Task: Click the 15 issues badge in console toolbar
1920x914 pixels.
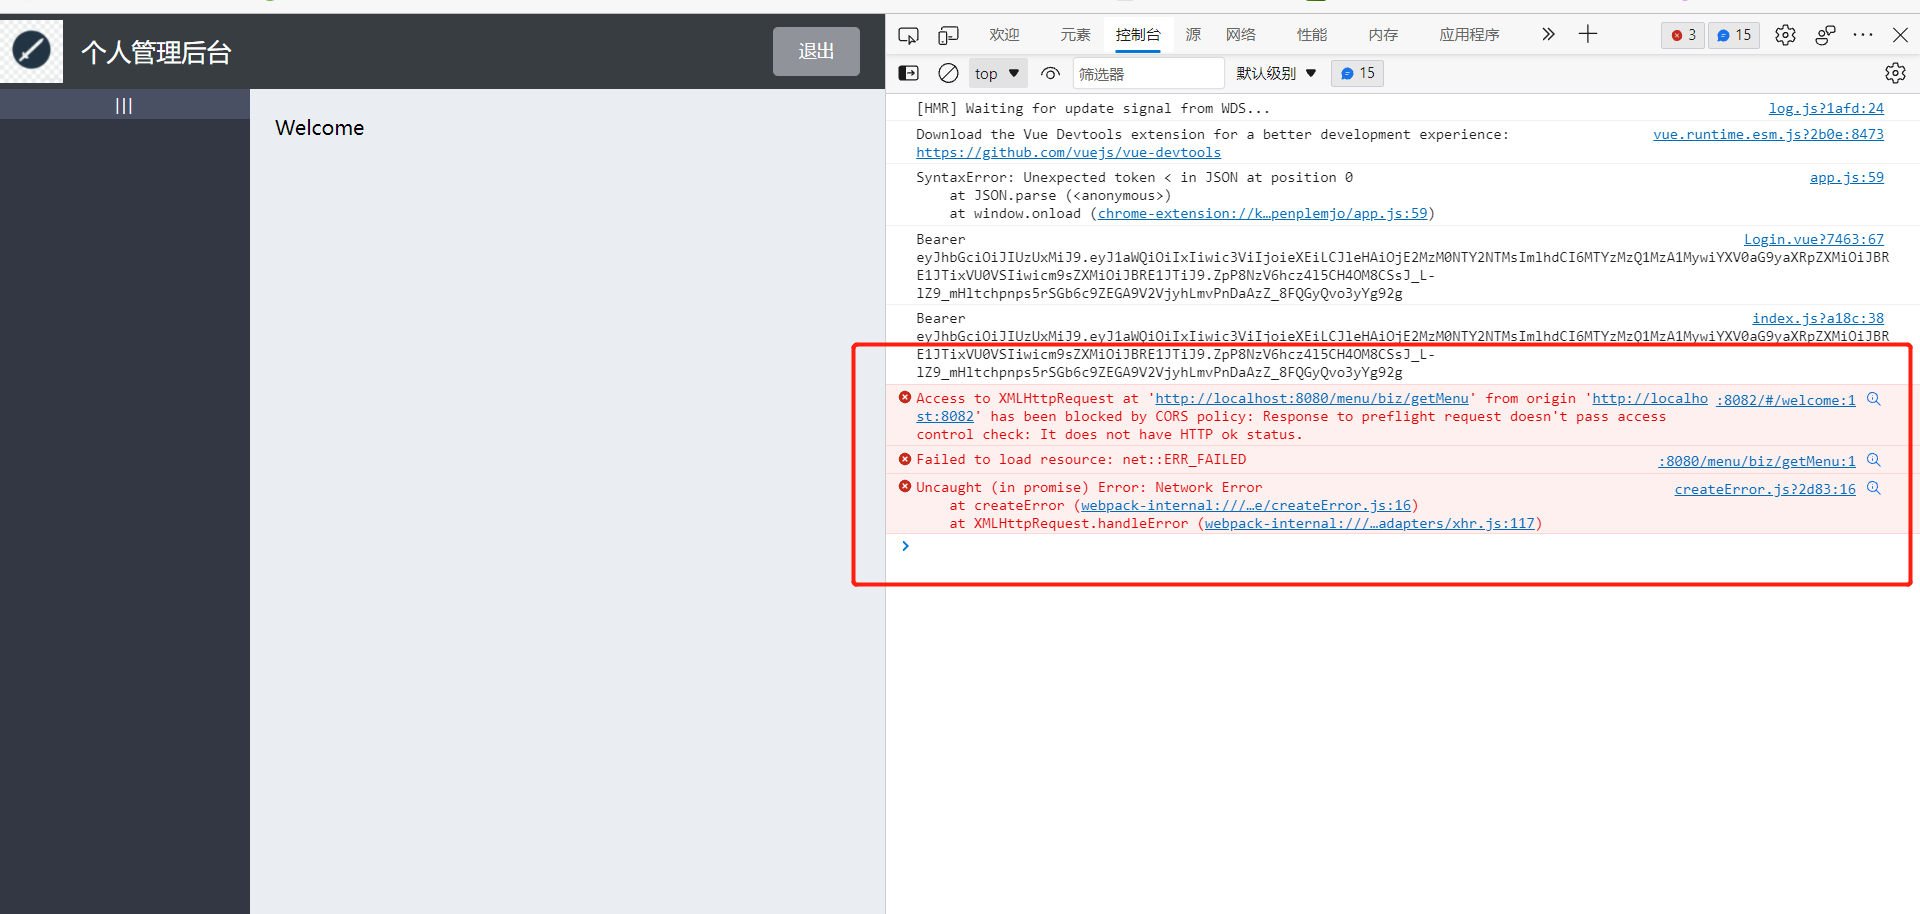Action: [1357, 73]
